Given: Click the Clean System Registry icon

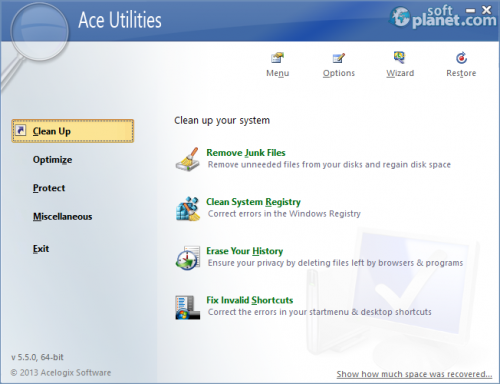Looking at the screenshot, I should pos(188,209).
